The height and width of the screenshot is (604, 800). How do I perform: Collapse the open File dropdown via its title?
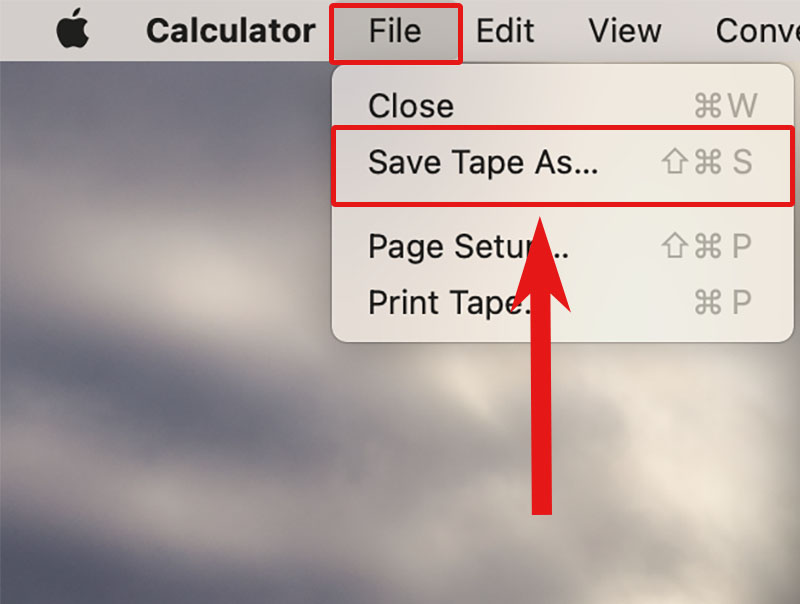(395, 31)
